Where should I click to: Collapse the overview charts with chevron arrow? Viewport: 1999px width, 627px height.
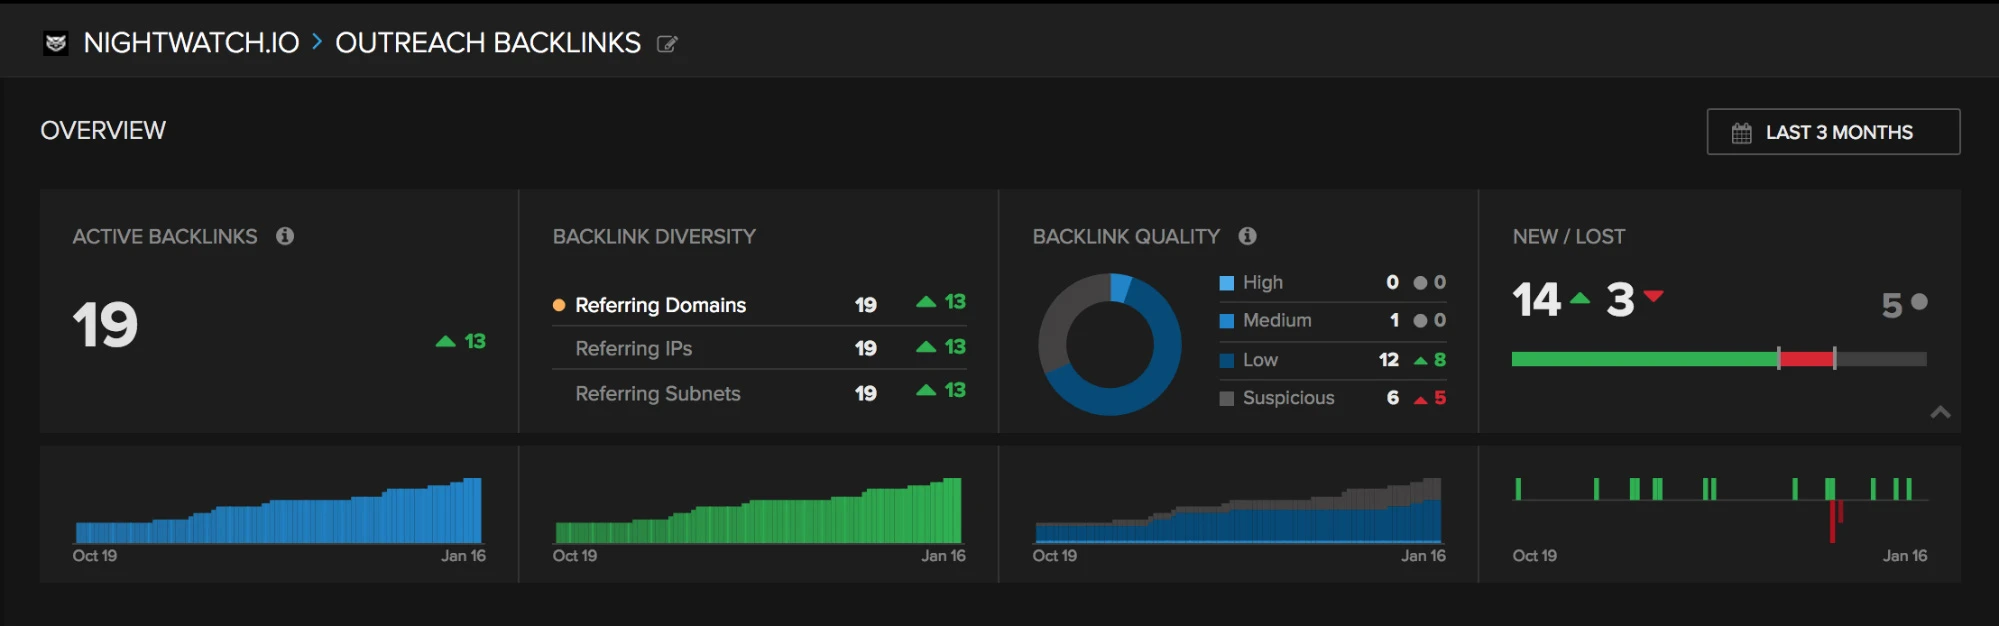(x=1940, y=412)
